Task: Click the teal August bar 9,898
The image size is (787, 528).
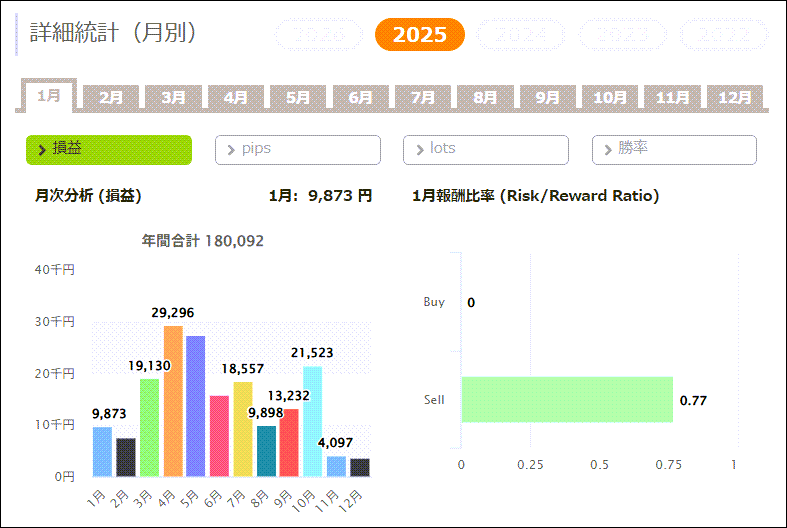Action: (266, 451)
